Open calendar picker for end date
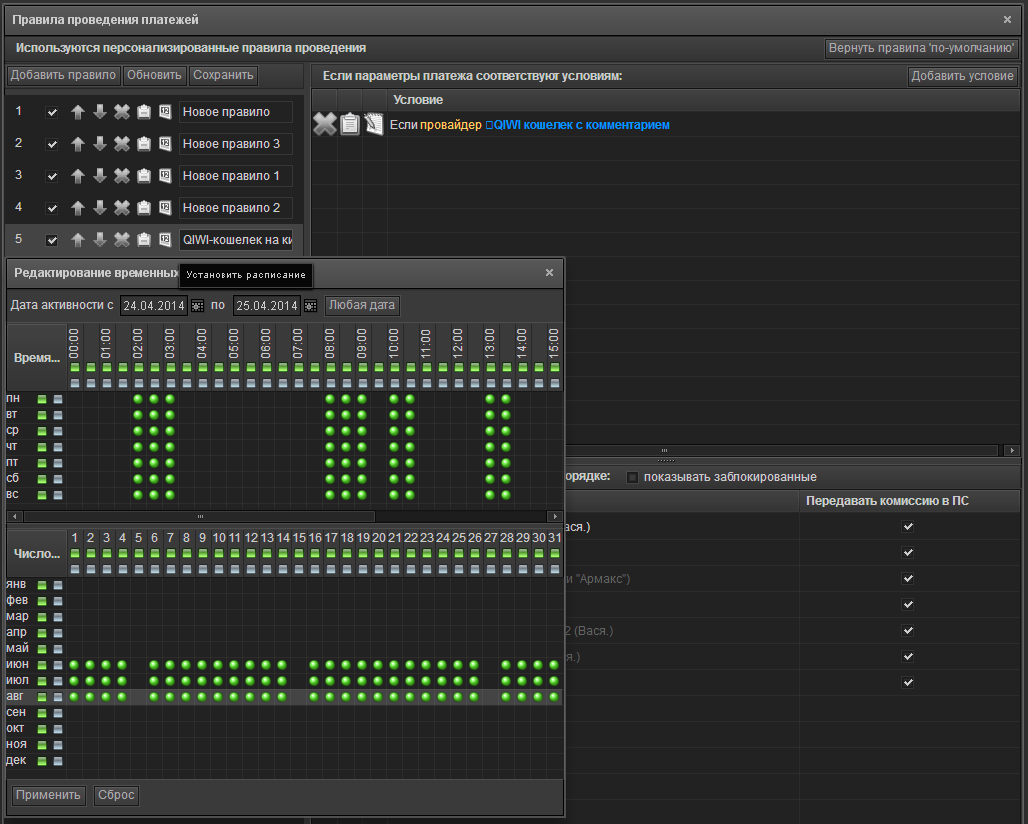This screenshot has height=824, width=1028. point(311,306)
